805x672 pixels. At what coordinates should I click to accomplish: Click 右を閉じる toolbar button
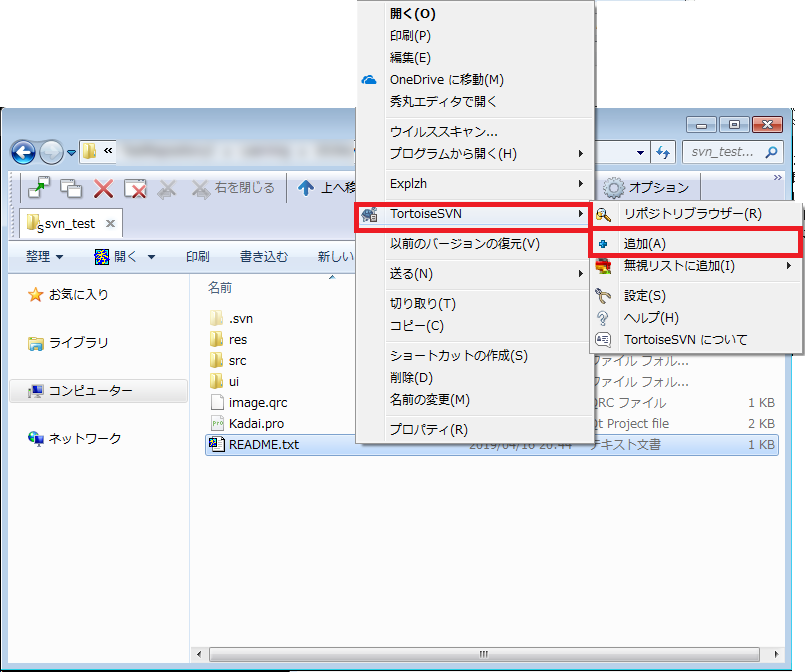[x=234, y=188]
